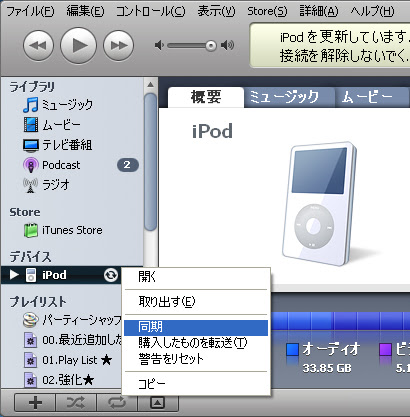Select 02.強化★ smart playlist icon
410x417 pixels.
pyautogui.click(x=30, y=380)
